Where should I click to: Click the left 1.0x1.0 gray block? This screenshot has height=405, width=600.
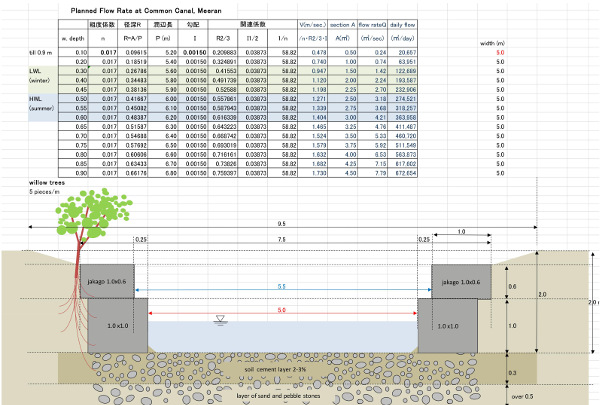tap(119, 326)
